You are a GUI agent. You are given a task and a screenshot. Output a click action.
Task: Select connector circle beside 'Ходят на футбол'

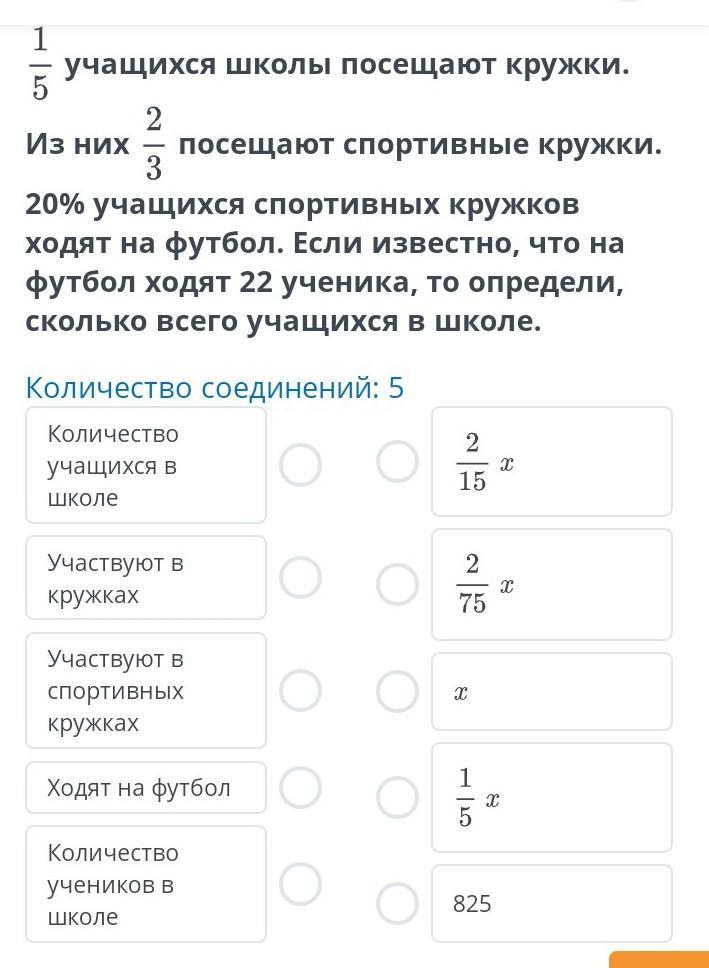300,787
